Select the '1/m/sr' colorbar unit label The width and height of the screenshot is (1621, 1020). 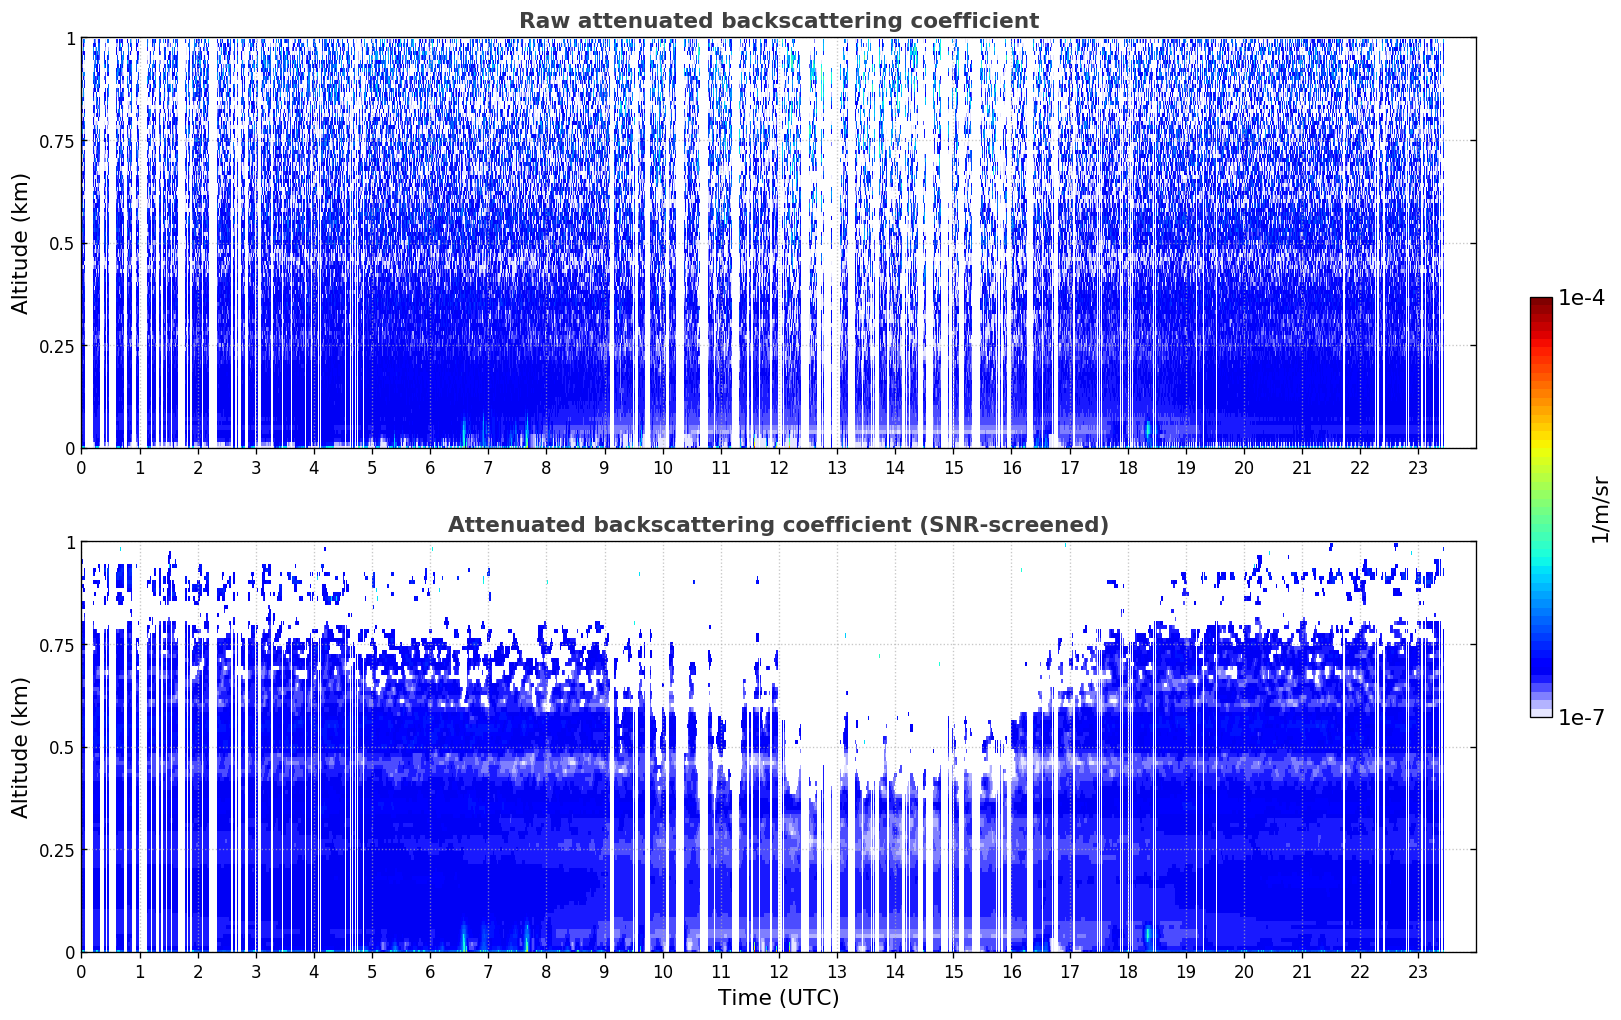coord(1600,510)
